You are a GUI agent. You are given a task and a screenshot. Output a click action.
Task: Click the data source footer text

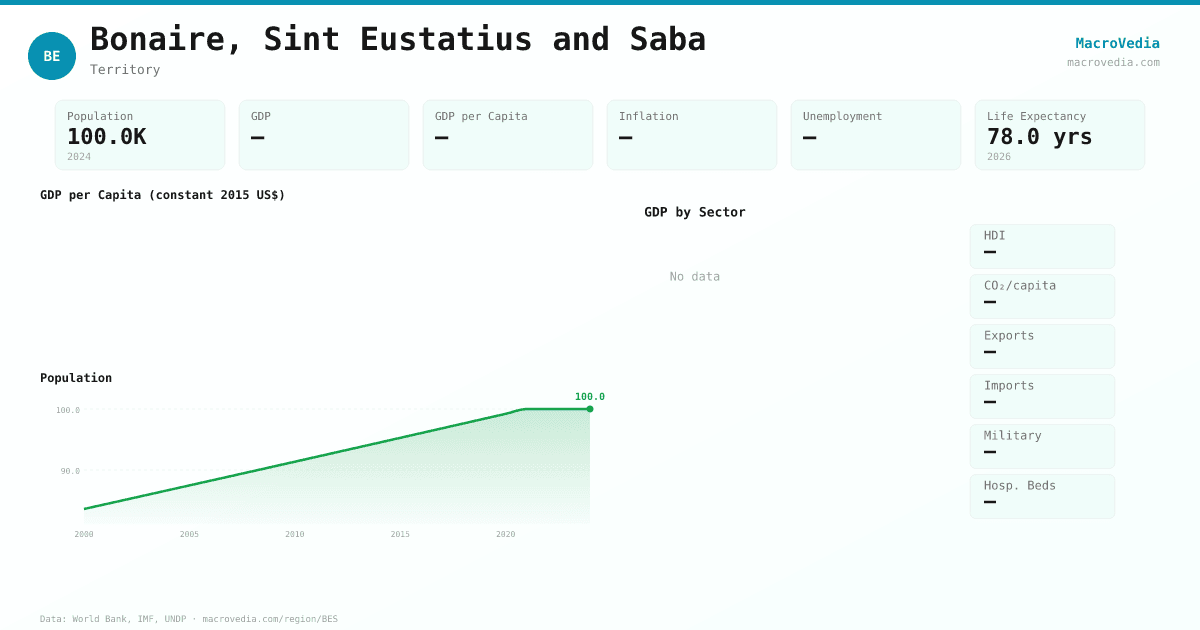189,619
